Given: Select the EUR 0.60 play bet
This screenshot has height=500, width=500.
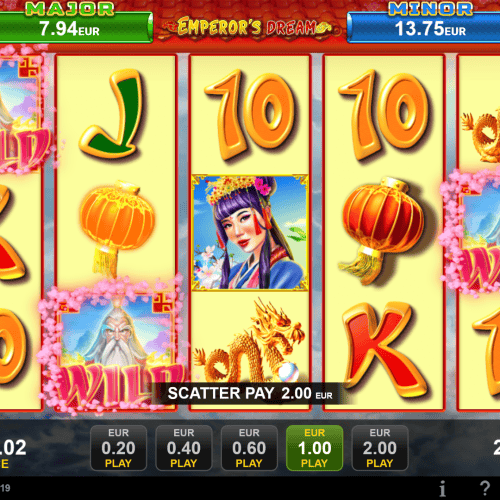Looking at the screenshot, I should pos(249,448).
